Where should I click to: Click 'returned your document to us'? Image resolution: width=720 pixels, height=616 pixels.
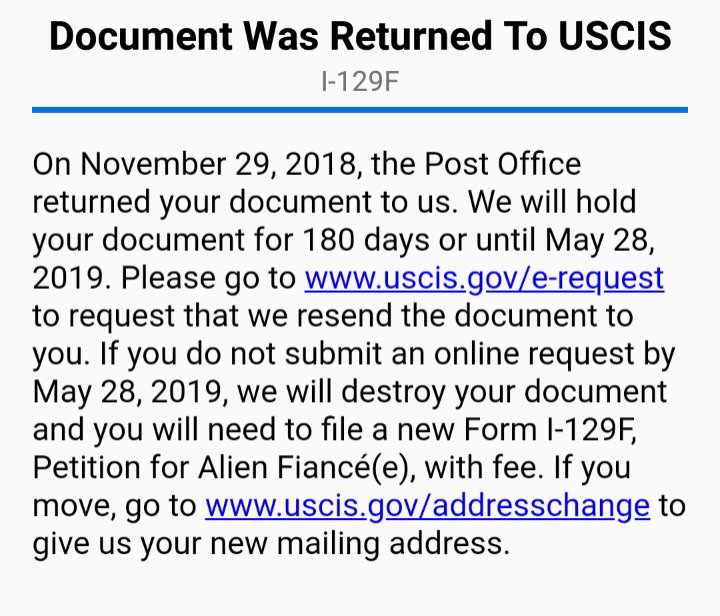[x=245, y=202]
